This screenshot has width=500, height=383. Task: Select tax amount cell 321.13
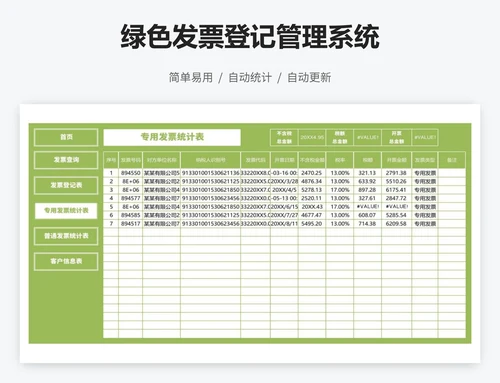coord(367,173)
